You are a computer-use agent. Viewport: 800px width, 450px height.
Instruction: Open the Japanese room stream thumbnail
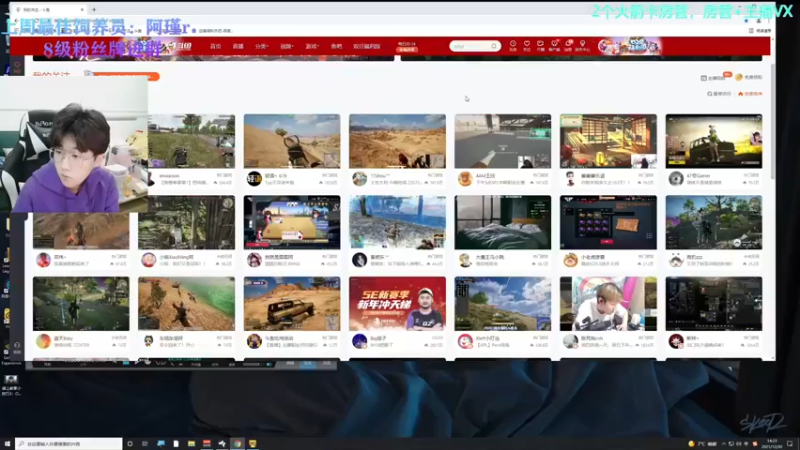pos(608,141)
